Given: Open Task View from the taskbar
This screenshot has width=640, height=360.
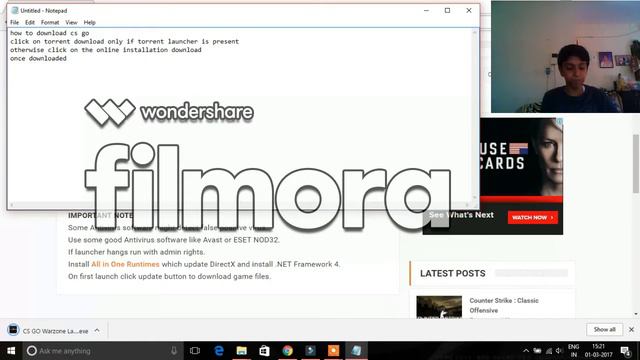Looking at the screenshot, I should (195, 351).
